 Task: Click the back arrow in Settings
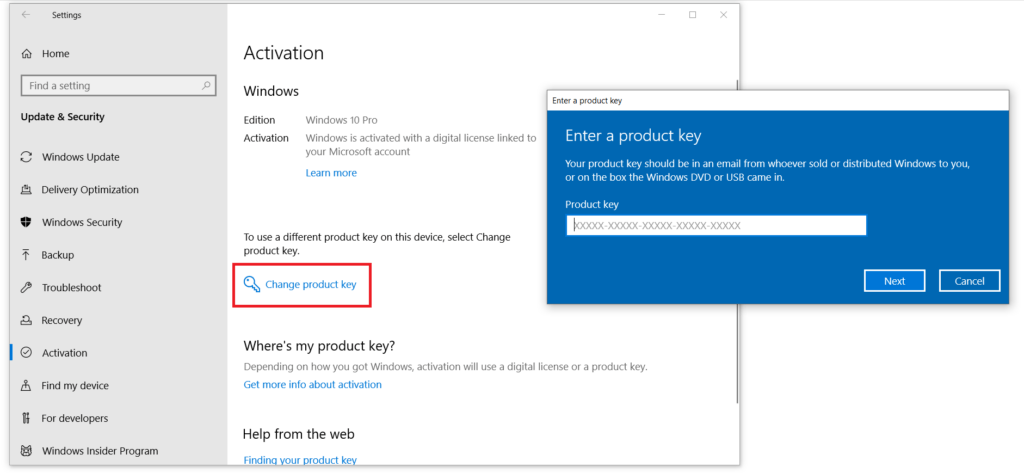[25, 14]
